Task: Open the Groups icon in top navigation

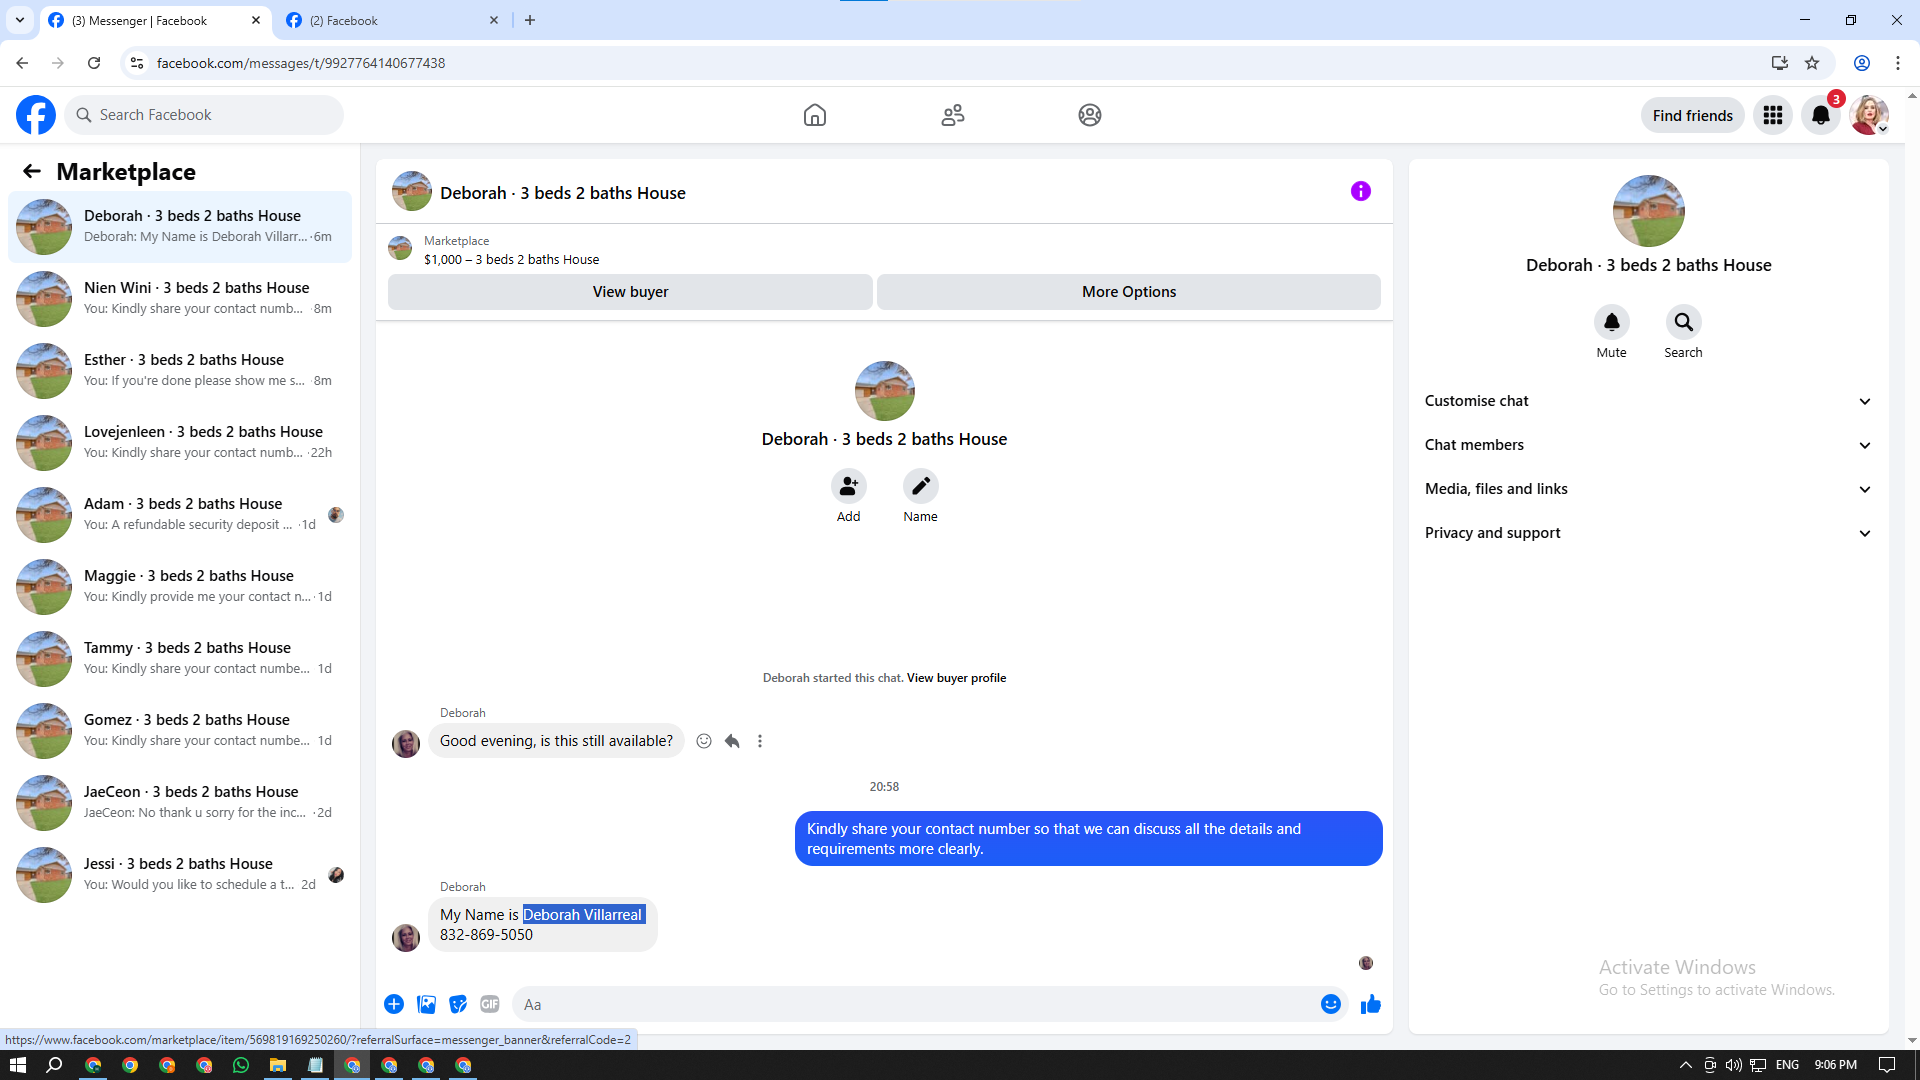Action: tap(1090, 115)
